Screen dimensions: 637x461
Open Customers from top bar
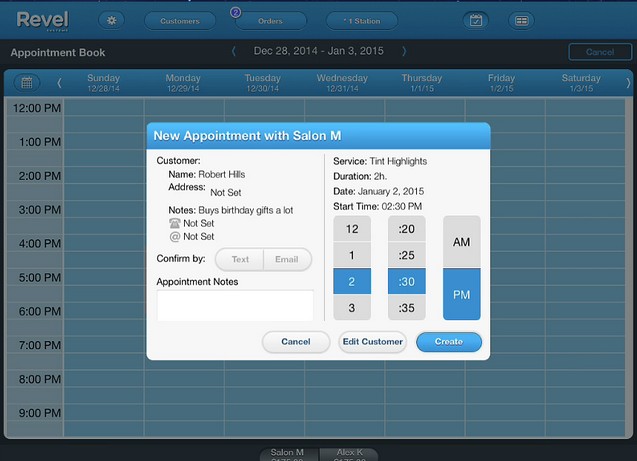click(x=180, y=21)
